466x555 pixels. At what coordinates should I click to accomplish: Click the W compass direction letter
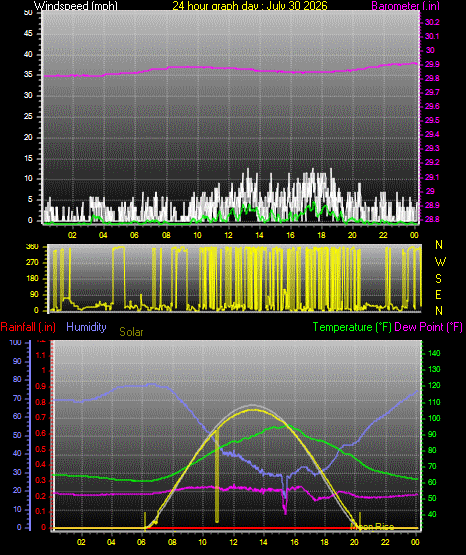pos(440,262)
